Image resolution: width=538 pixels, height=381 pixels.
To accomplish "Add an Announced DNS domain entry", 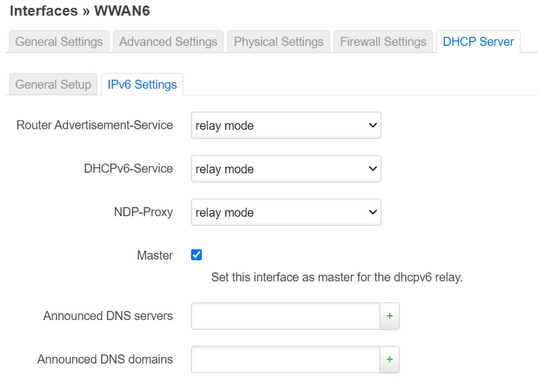I will tap(389, 359).
